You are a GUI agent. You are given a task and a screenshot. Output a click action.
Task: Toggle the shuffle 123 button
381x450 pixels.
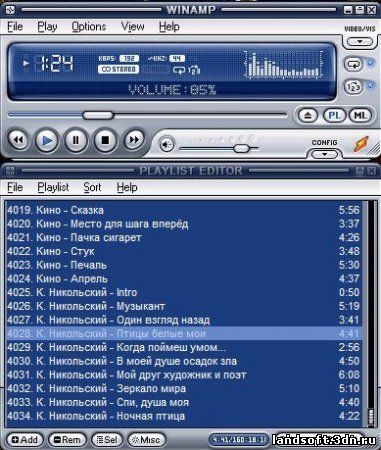click(x=353, y=87)
